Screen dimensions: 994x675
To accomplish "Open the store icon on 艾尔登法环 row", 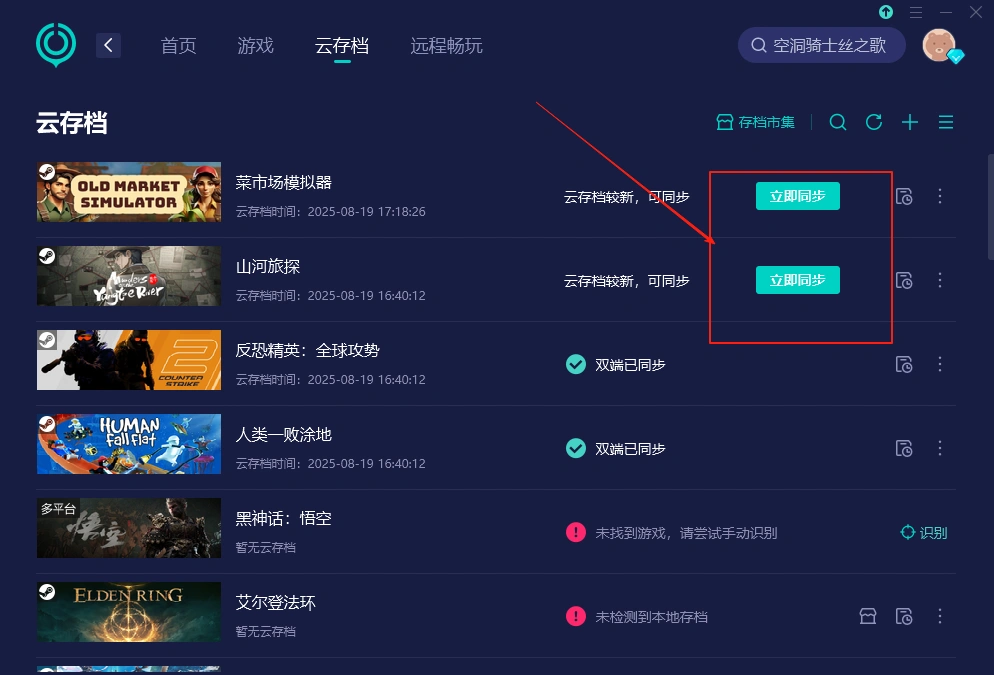I will pos(867,617).
